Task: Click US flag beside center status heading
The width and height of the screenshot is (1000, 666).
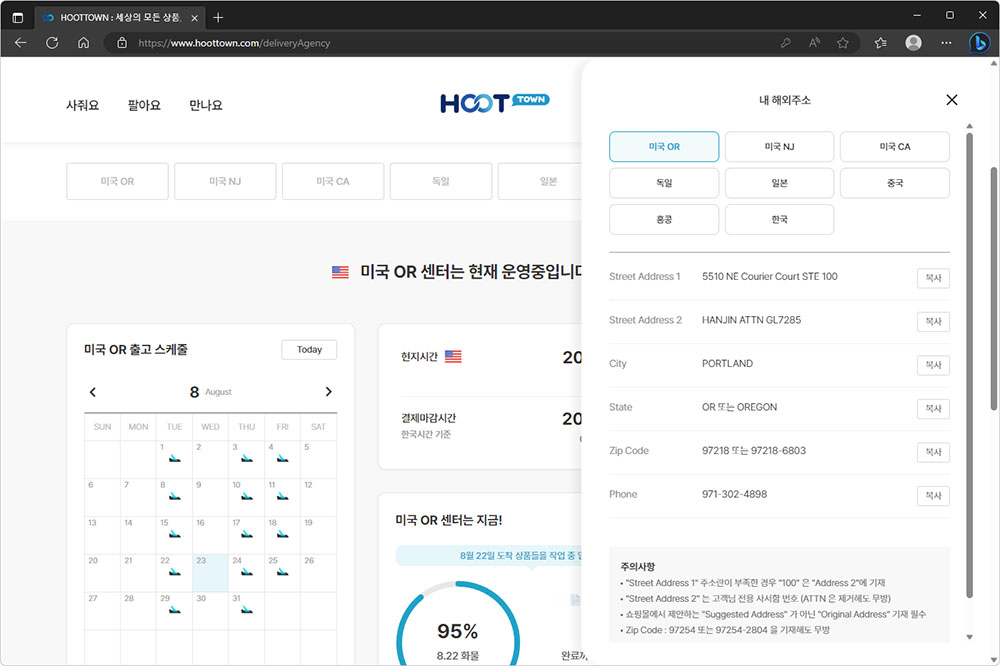Action: [340, 272]
